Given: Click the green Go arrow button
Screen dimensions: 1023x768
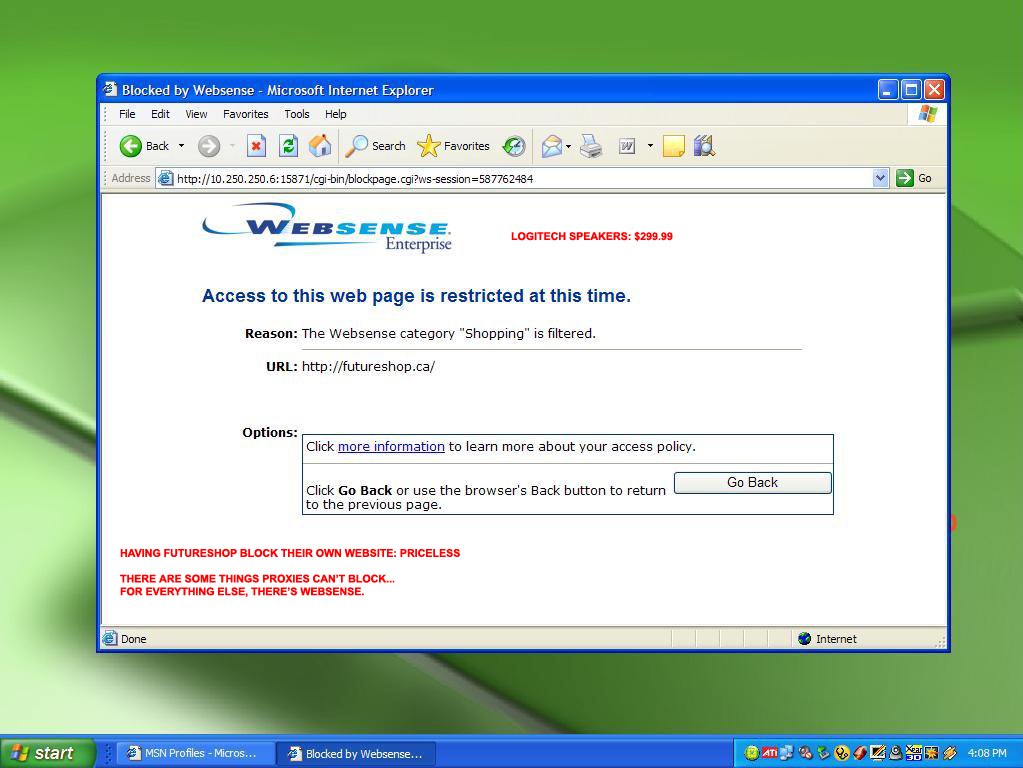Looking at the screenshot, I should coord(905,178).
